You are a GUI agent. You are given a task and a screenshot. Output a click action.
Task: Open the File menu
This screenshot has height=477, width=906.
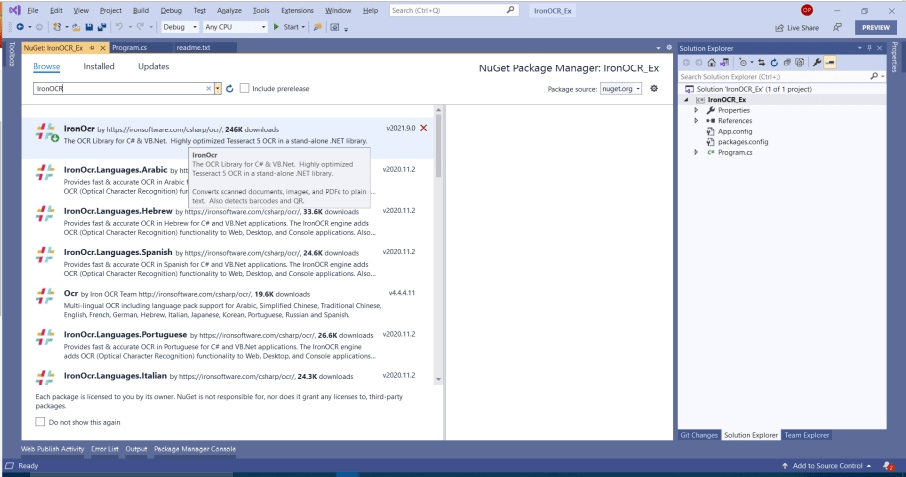tap(32, 10)
